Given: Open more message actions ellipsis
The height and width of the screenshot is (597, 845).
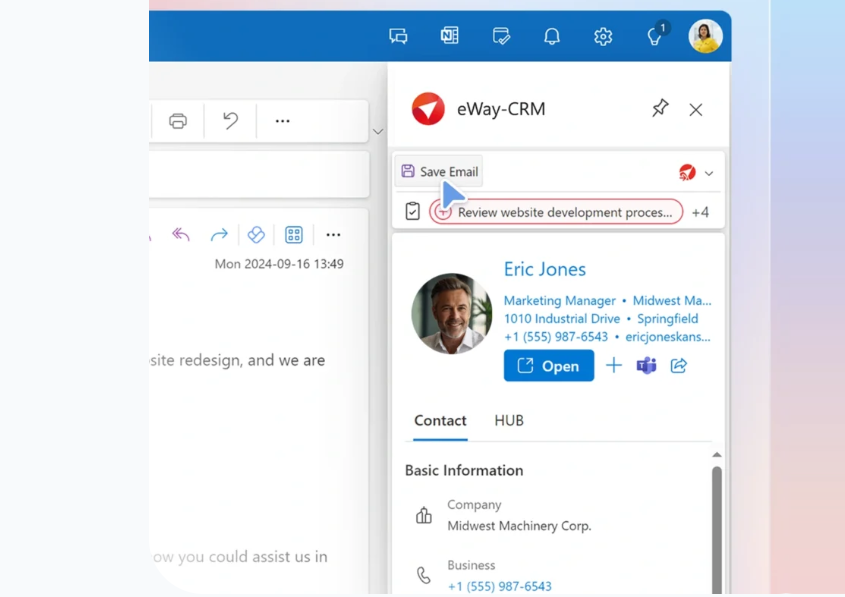Looking at the screenshot, I should point(333,235).
